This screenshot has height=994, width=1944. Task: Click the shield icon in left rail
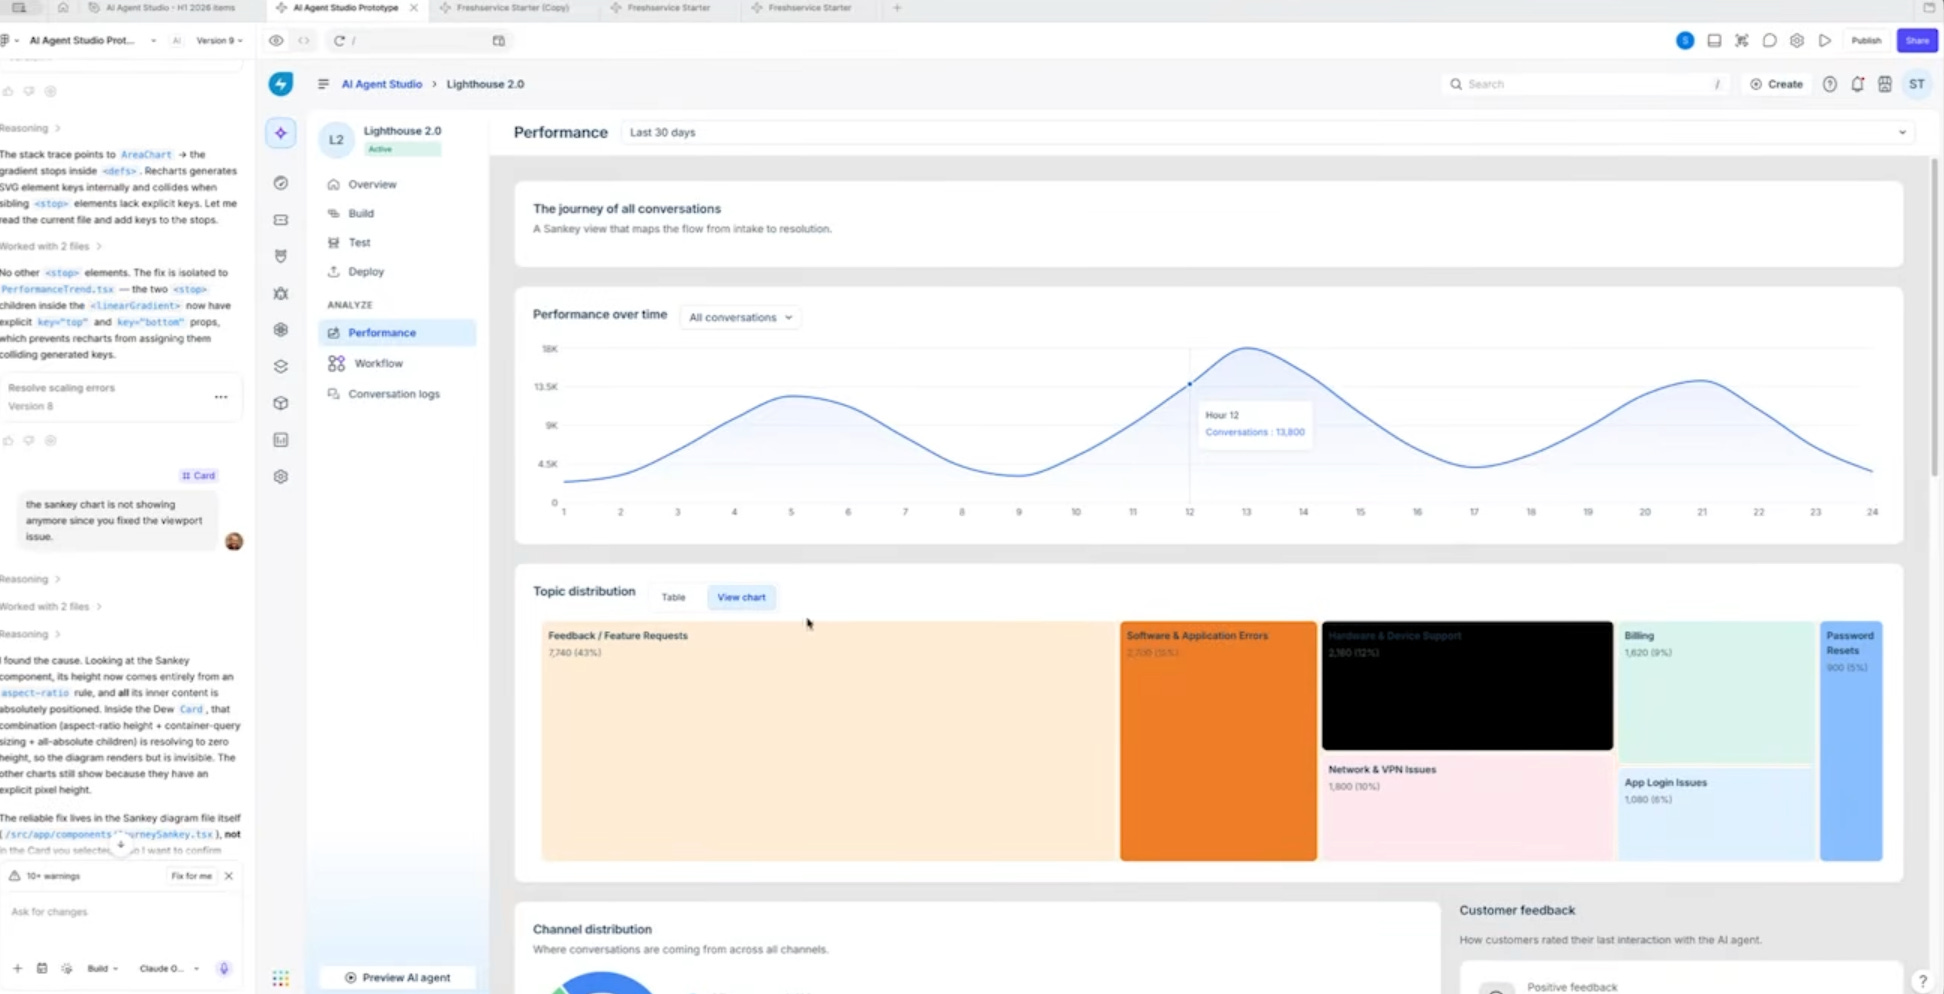281,256
